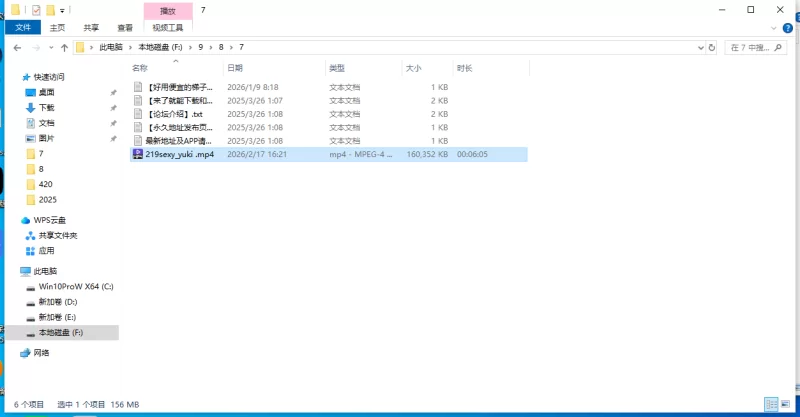Refresh the current folder view
800x417 pixels.
[x=712, y=47]
